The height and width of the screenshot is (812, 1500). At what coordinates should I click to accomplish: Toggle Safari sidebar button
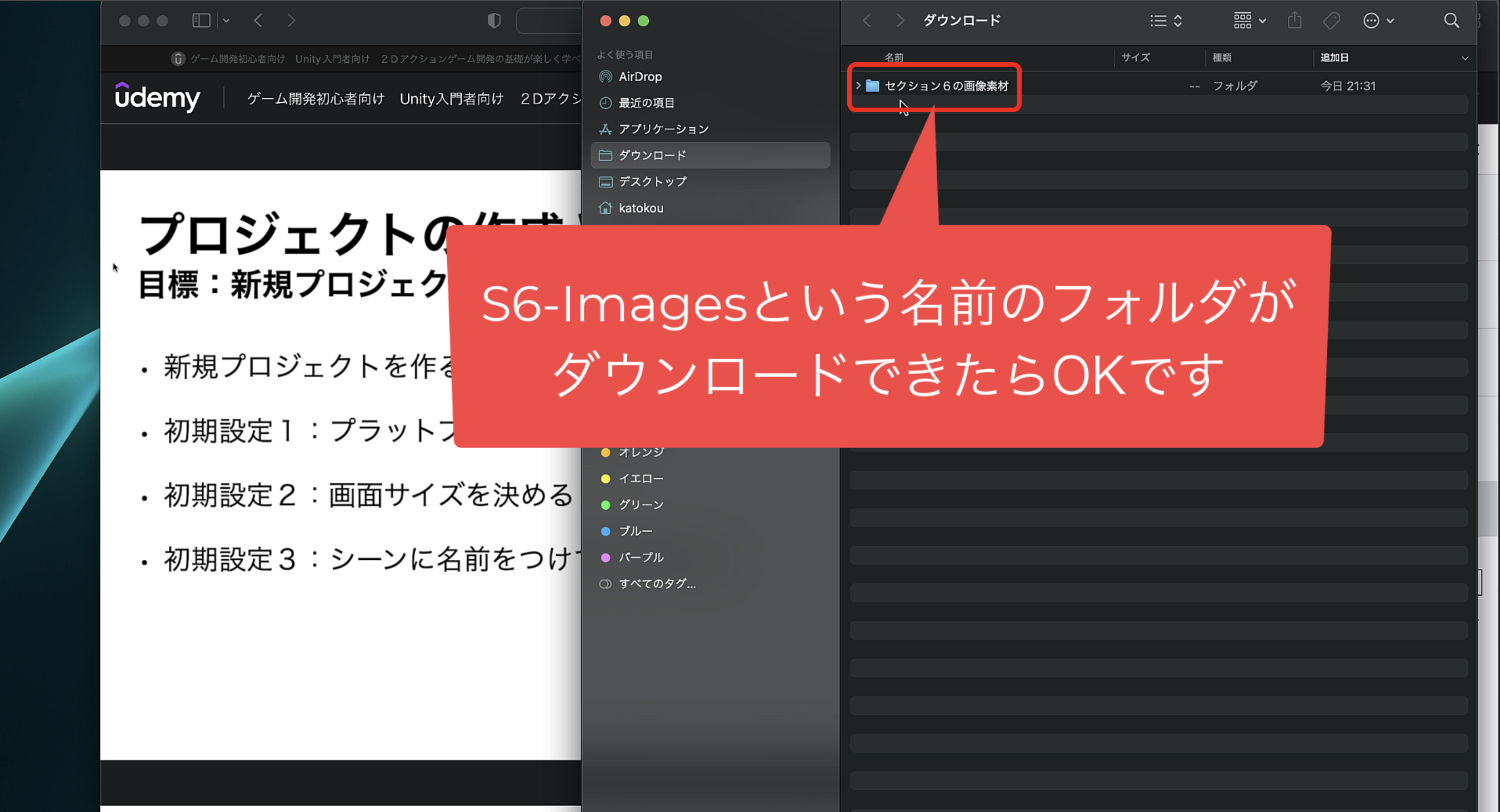(x=201, y=20)
